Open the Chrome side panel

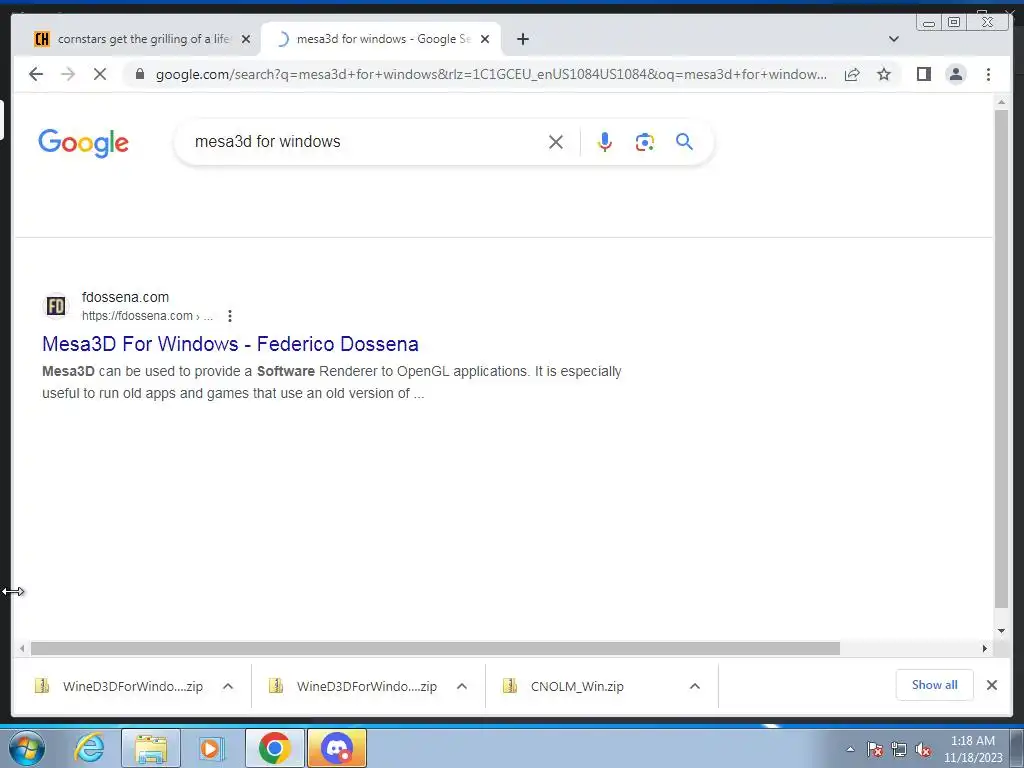tap(923, 74)
